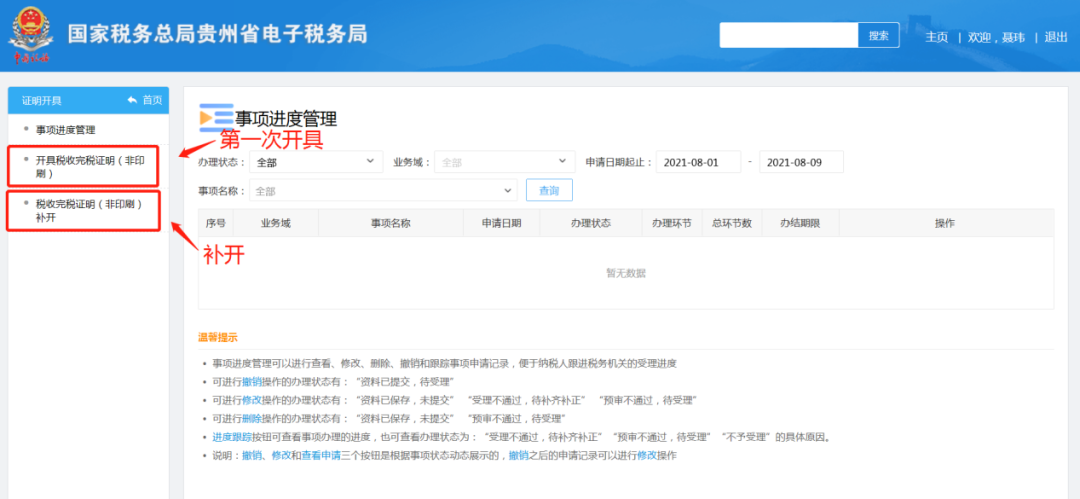1080x499 pixels.
Task: Click the 首页 link in sidebar header
Action: tap(152, 100)
